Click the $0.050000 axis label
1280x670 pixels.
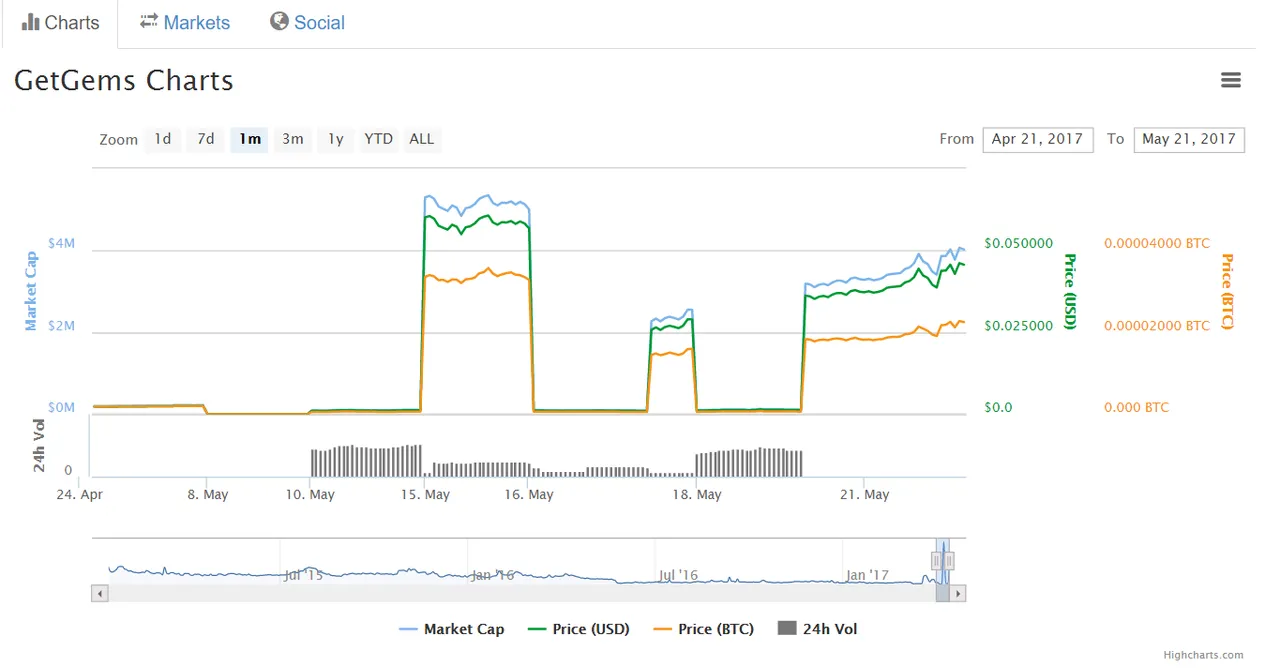point(1018,243)
